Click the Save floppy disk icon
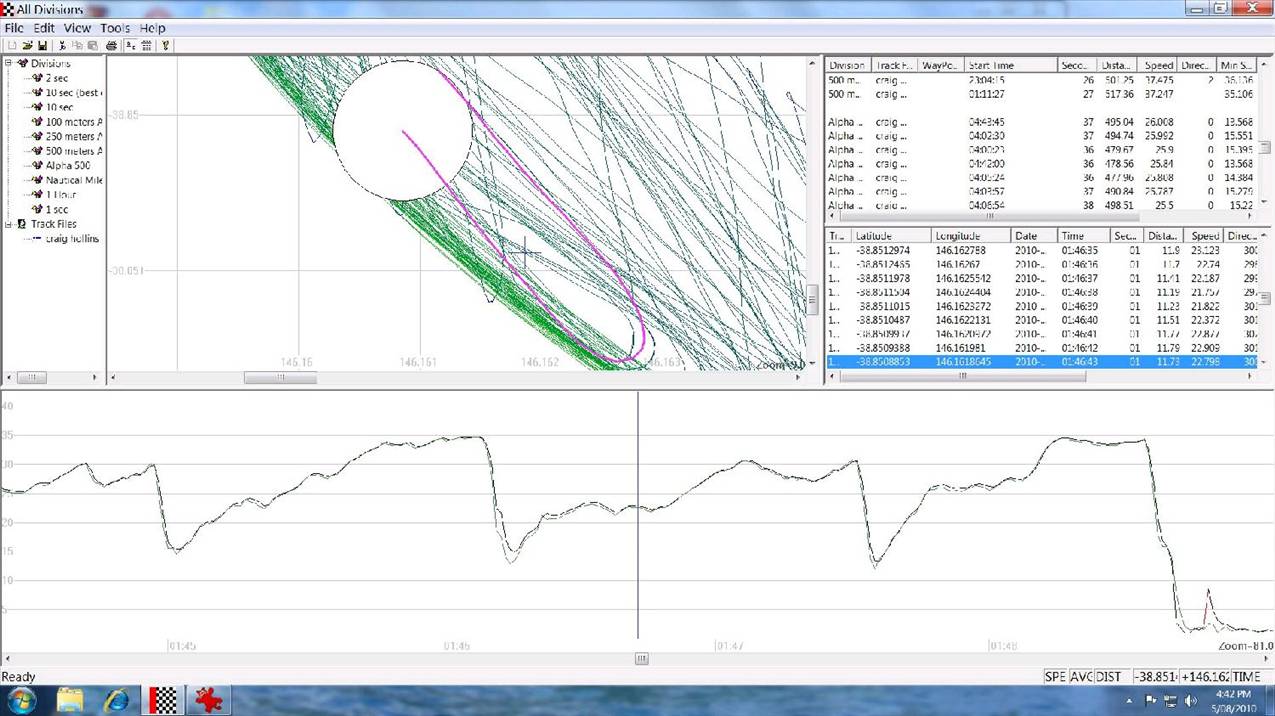 click(x=42, y=45)
